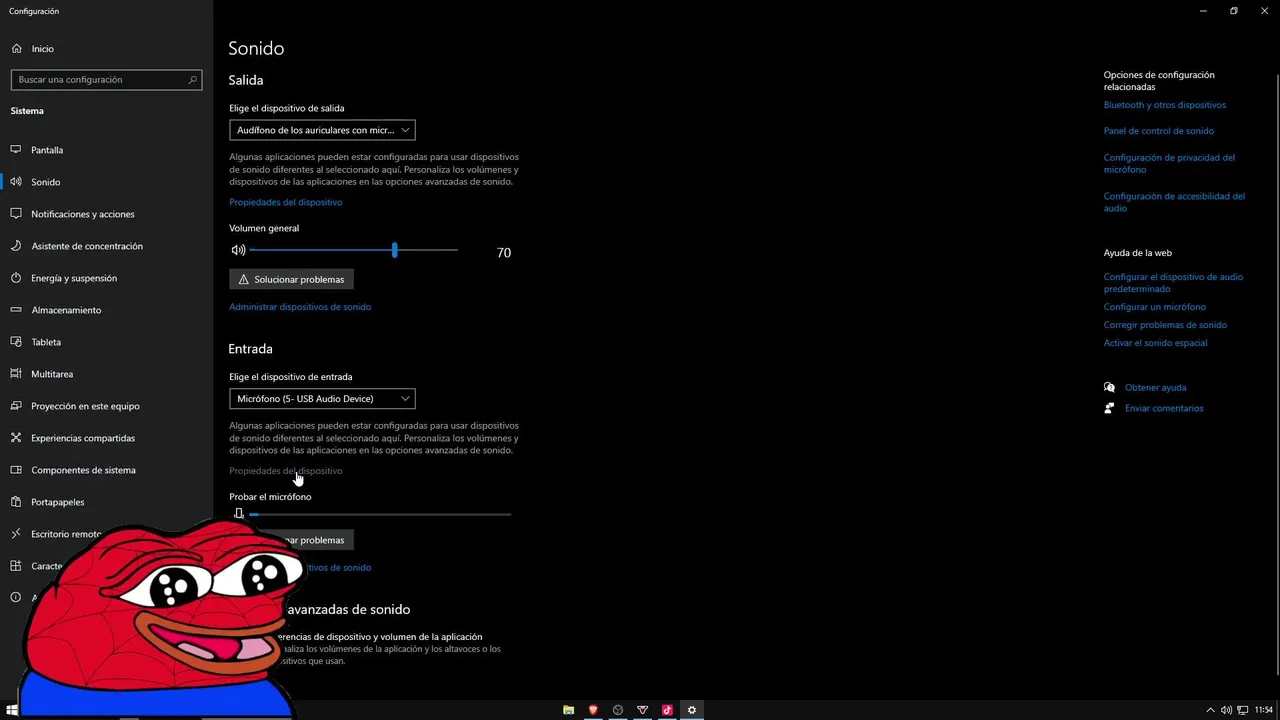Click the volume value 70
The height and width of the screenshot is (720, 1280).
[504, 253]
